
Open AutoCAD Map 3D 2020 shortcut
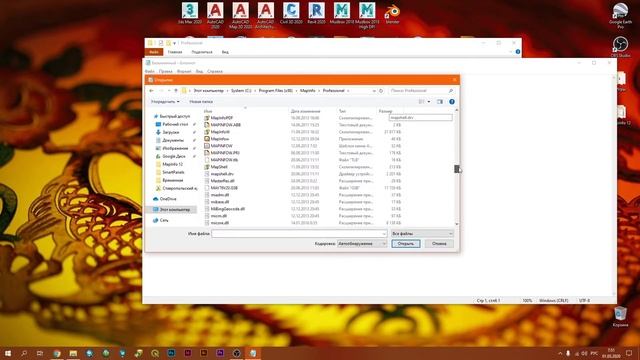(x=240, y=15)
